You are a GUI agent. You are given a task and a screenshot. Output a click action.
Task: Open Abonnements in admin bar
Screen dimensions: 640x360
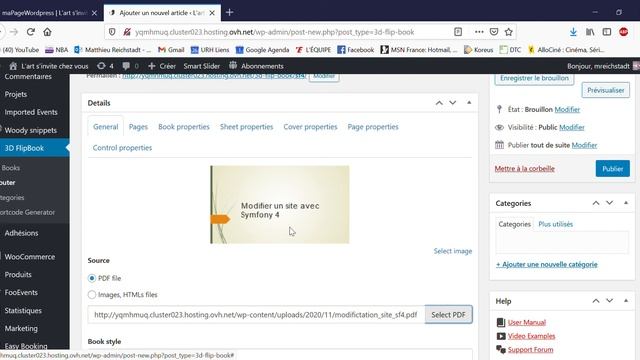pyautogui.click(x=256, y=66)
